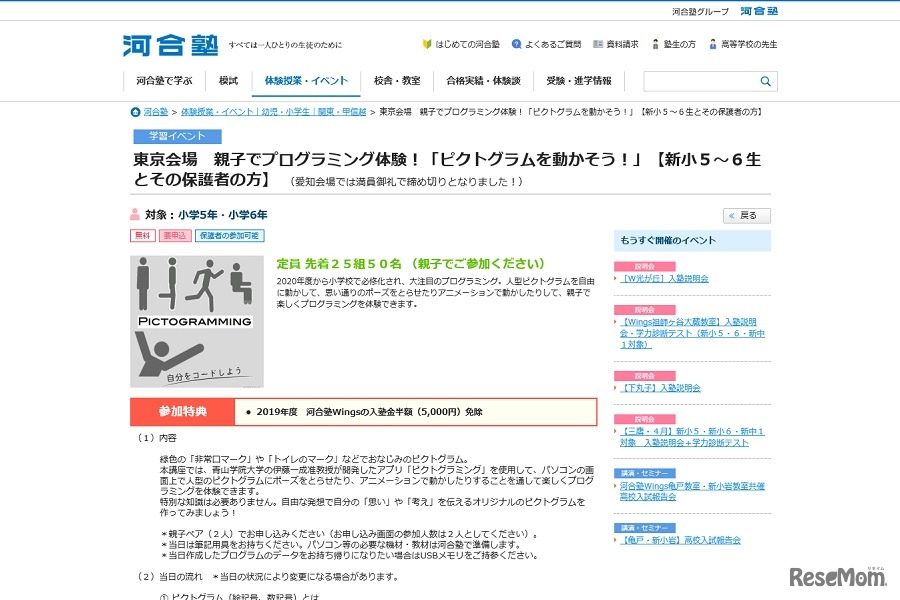Open the 校舎・教室 menu
Viewport: 900px width, 600px height.
[399, 80]
